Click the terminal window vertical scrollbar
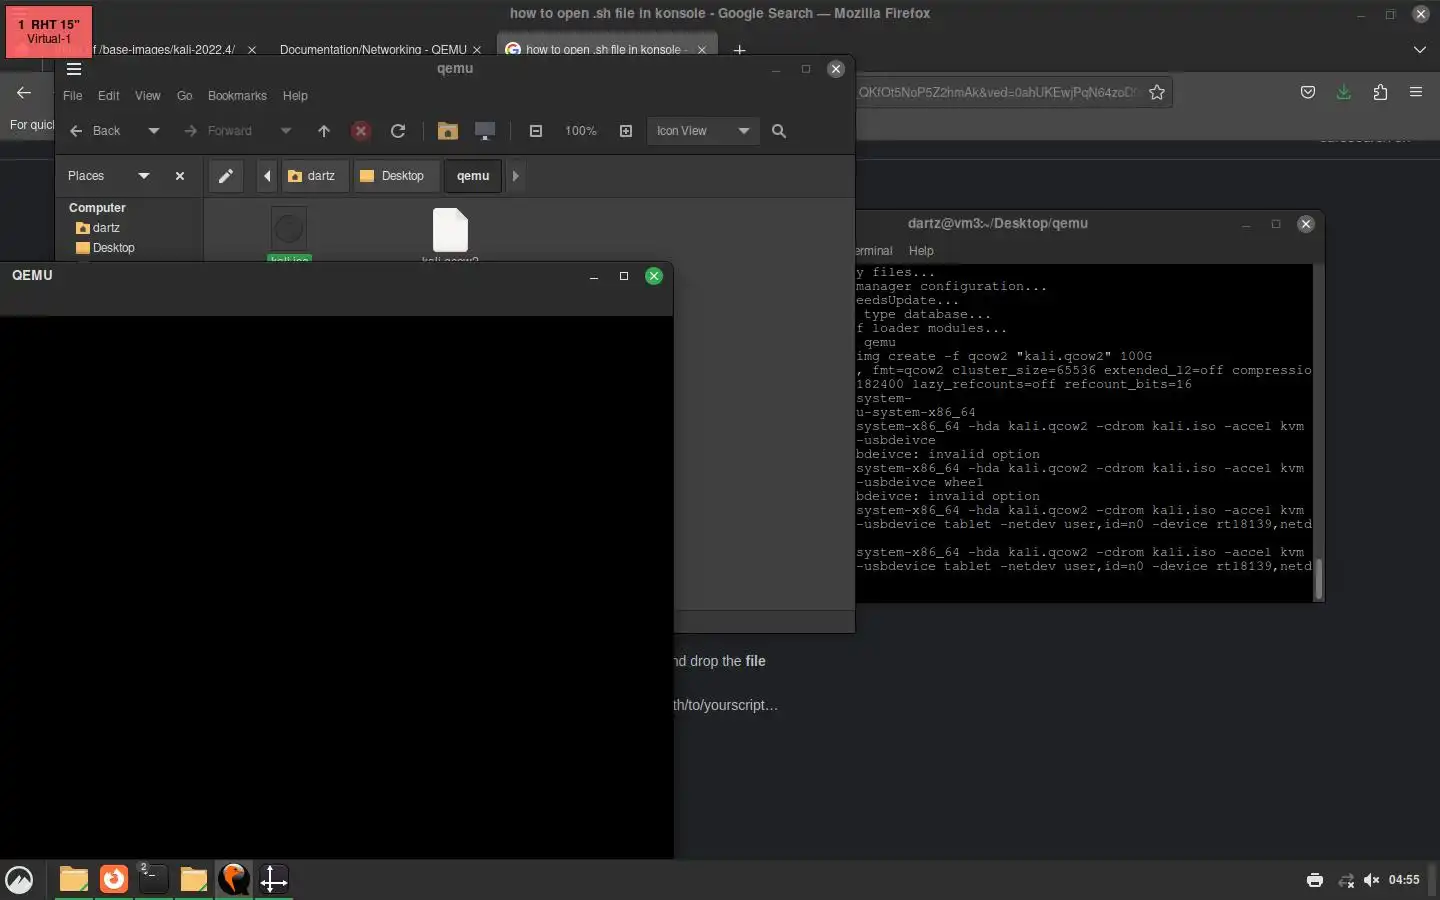The image size is (1440, 900). point(1319,579)
